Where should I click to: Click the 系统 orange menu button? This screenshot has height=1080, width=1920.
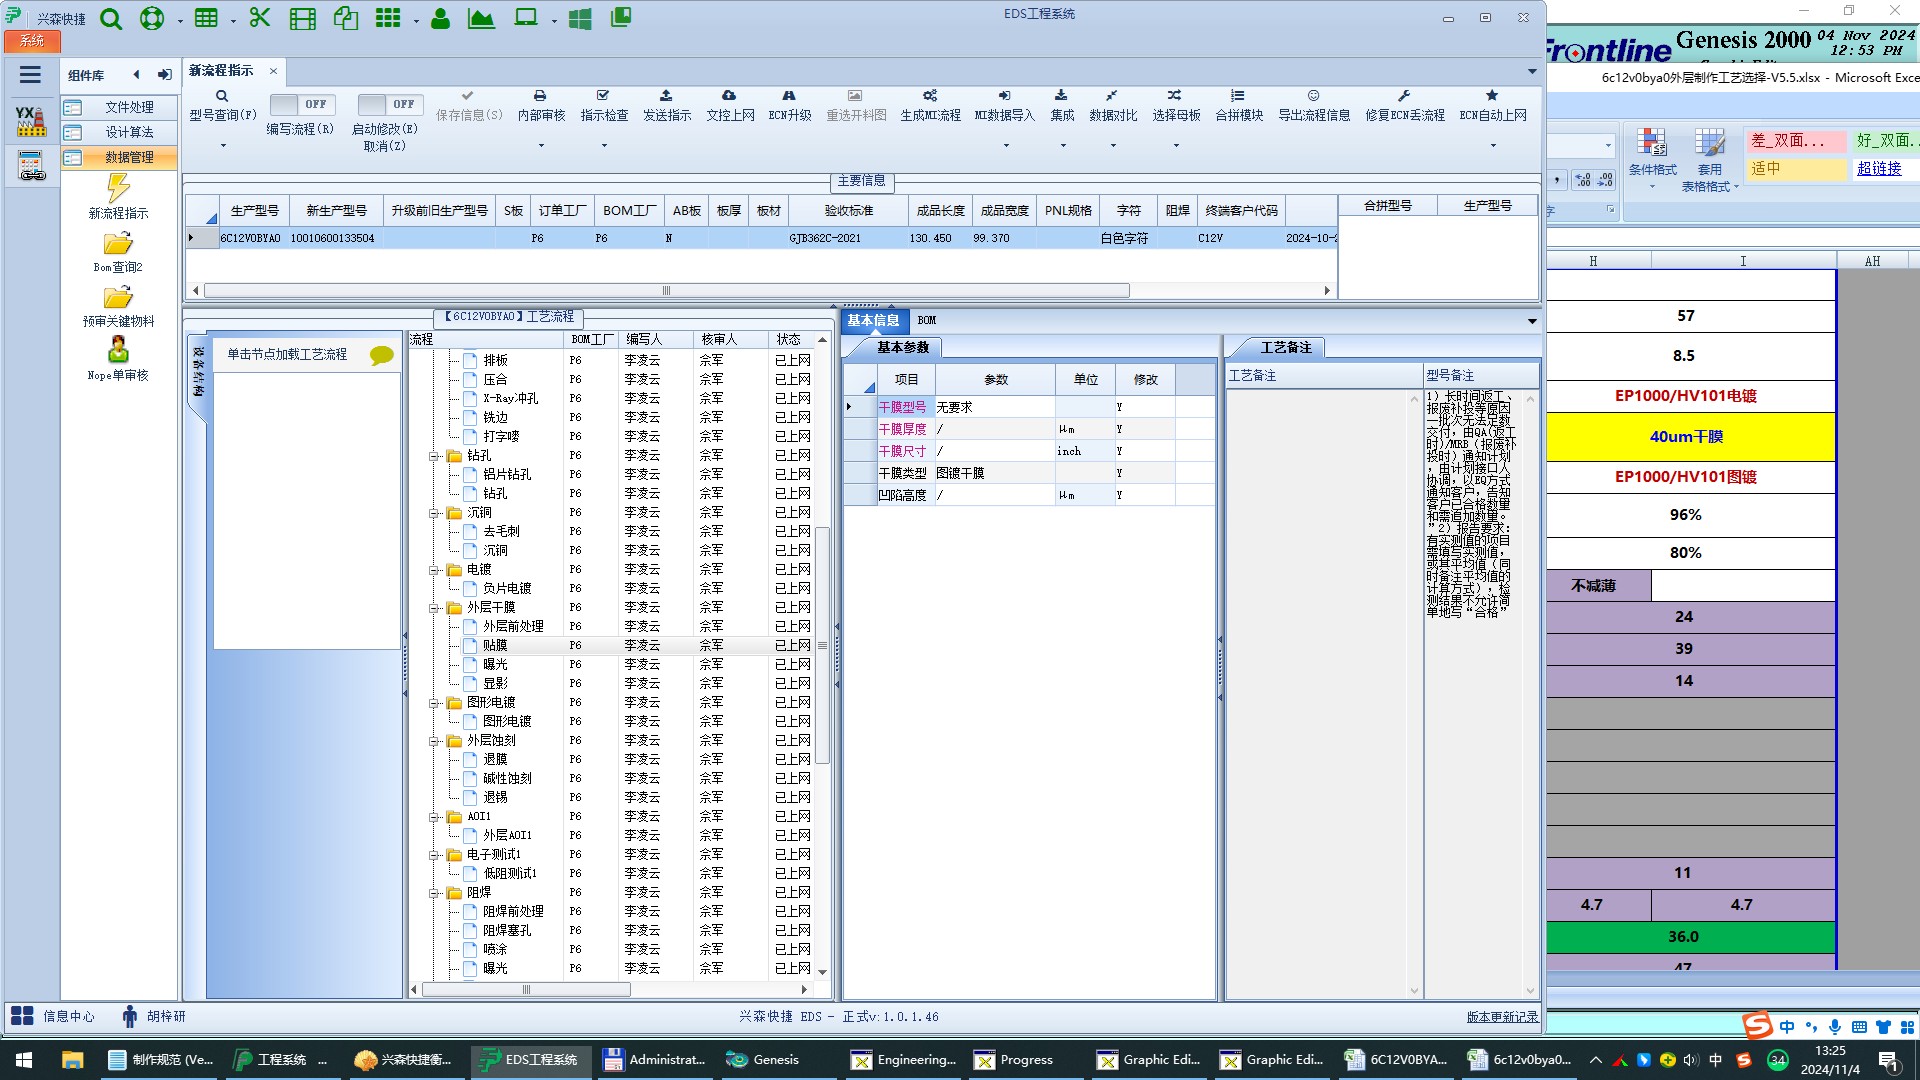pyautogui.click(x=32, y=41)
